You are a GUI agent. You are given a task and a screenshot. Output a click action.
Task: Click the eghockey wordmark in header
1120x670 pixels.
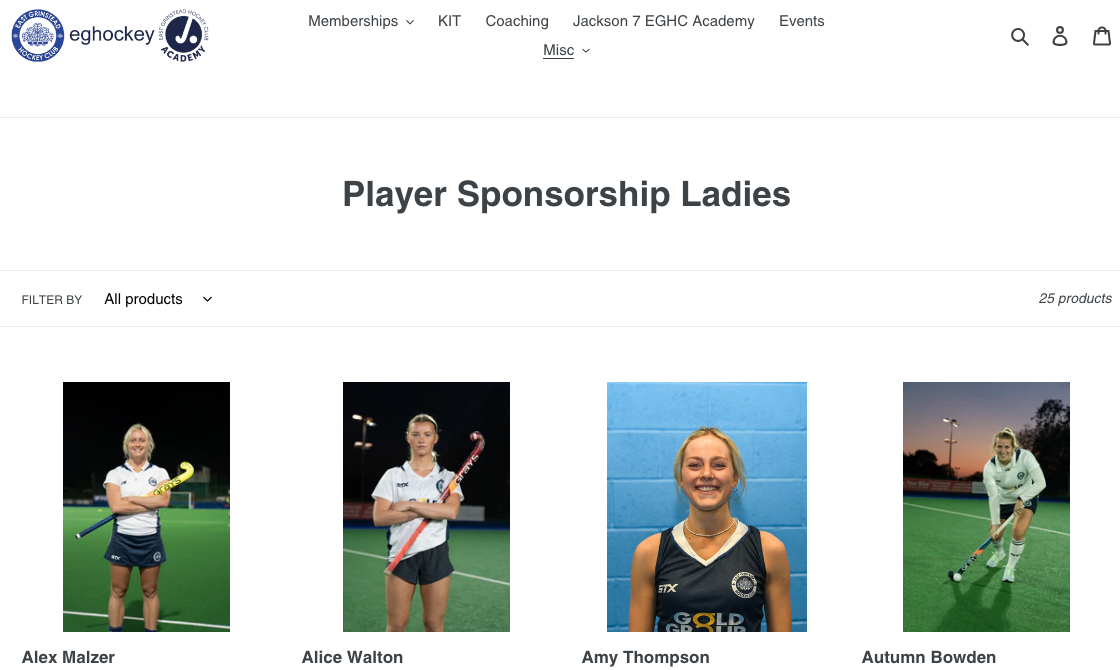pyautogui.click(x=111, y=34)
